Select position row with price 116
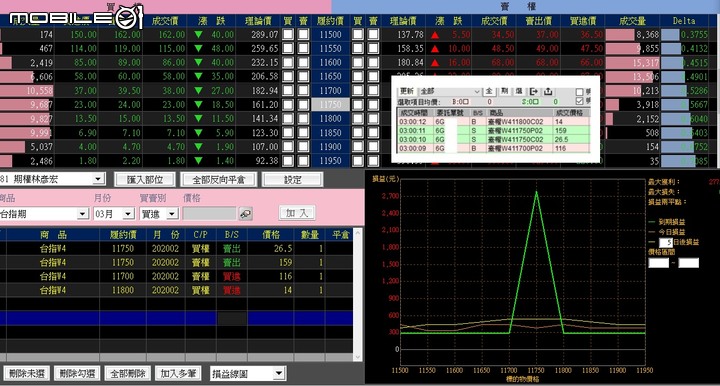 pos(176,276)
